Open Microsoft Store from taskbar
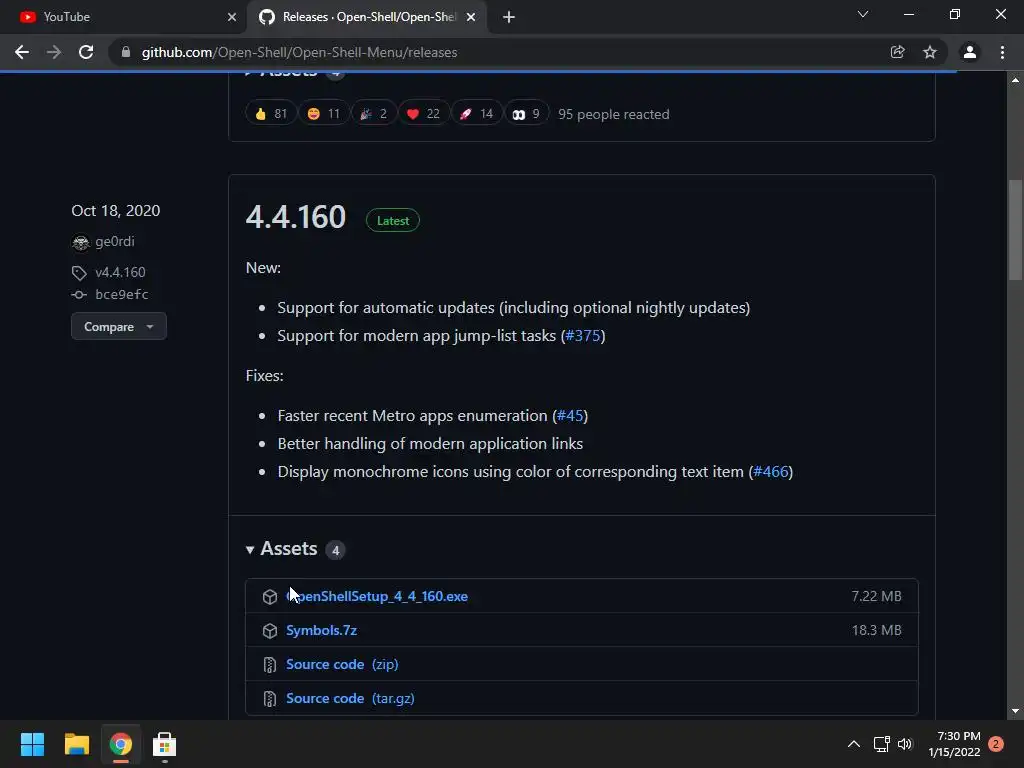The image size is (1024, 768). pos(165,744)
